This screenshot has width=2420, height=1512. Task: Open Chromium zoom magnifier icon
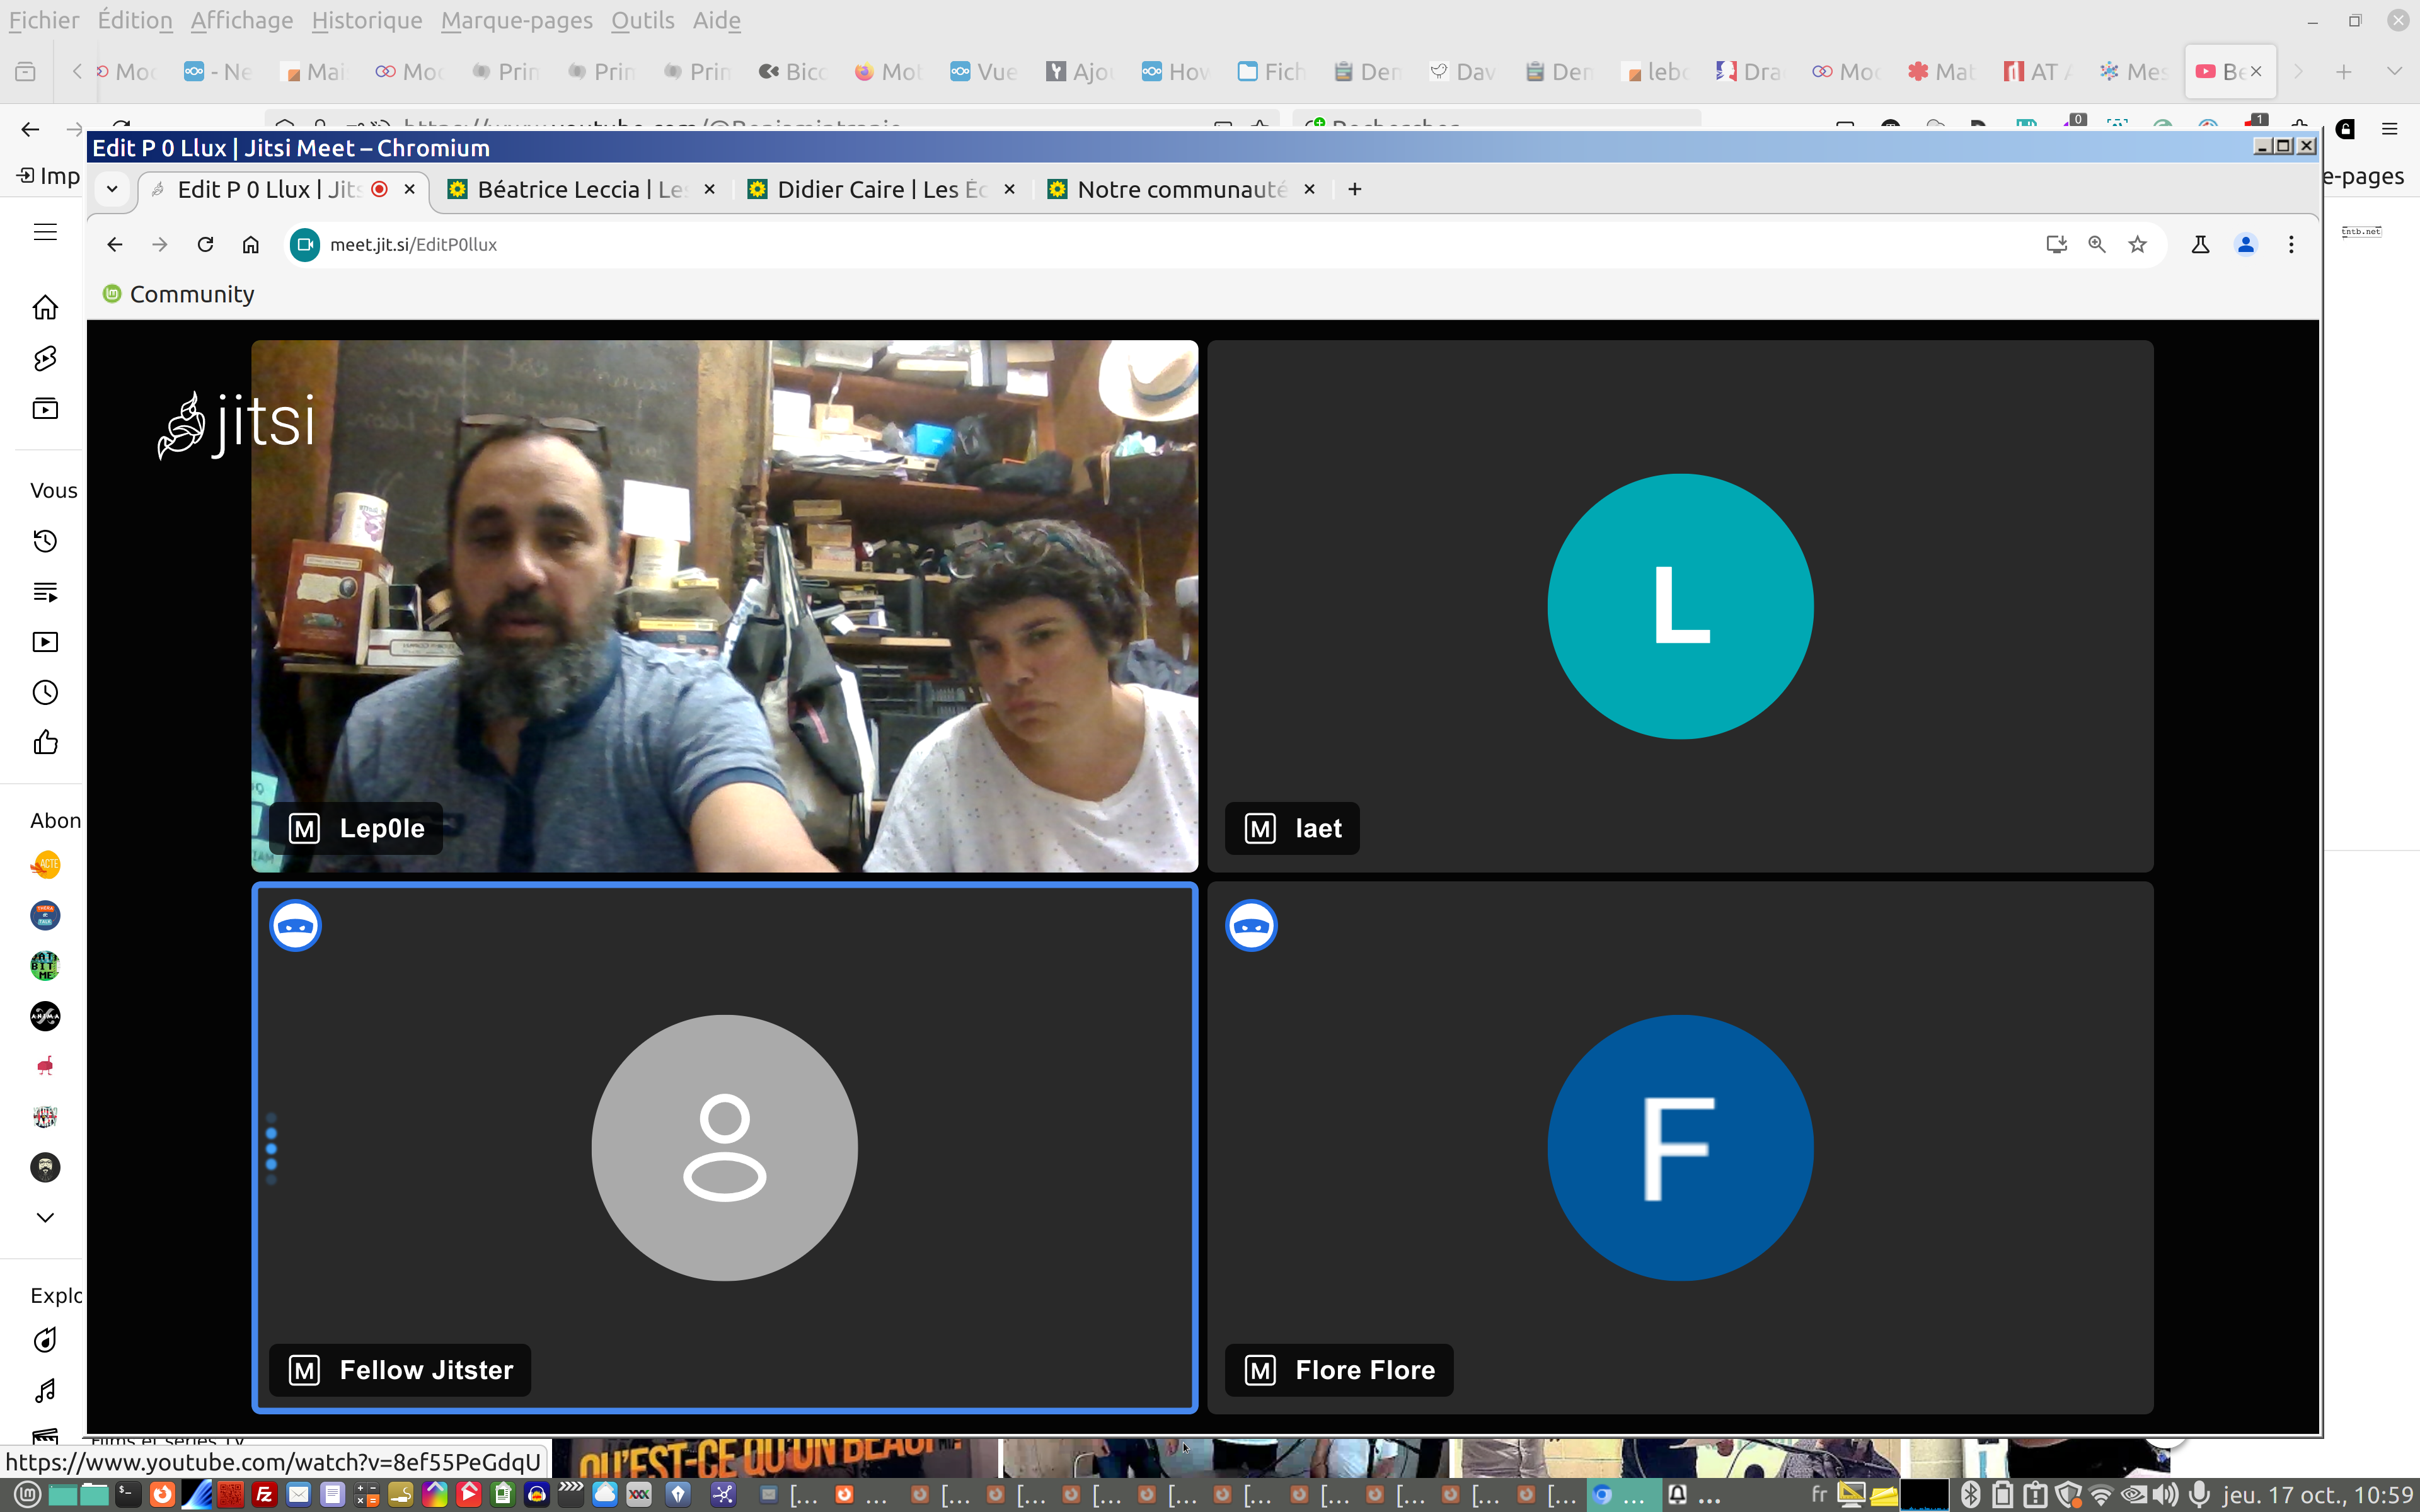(x=2097, y=245)
